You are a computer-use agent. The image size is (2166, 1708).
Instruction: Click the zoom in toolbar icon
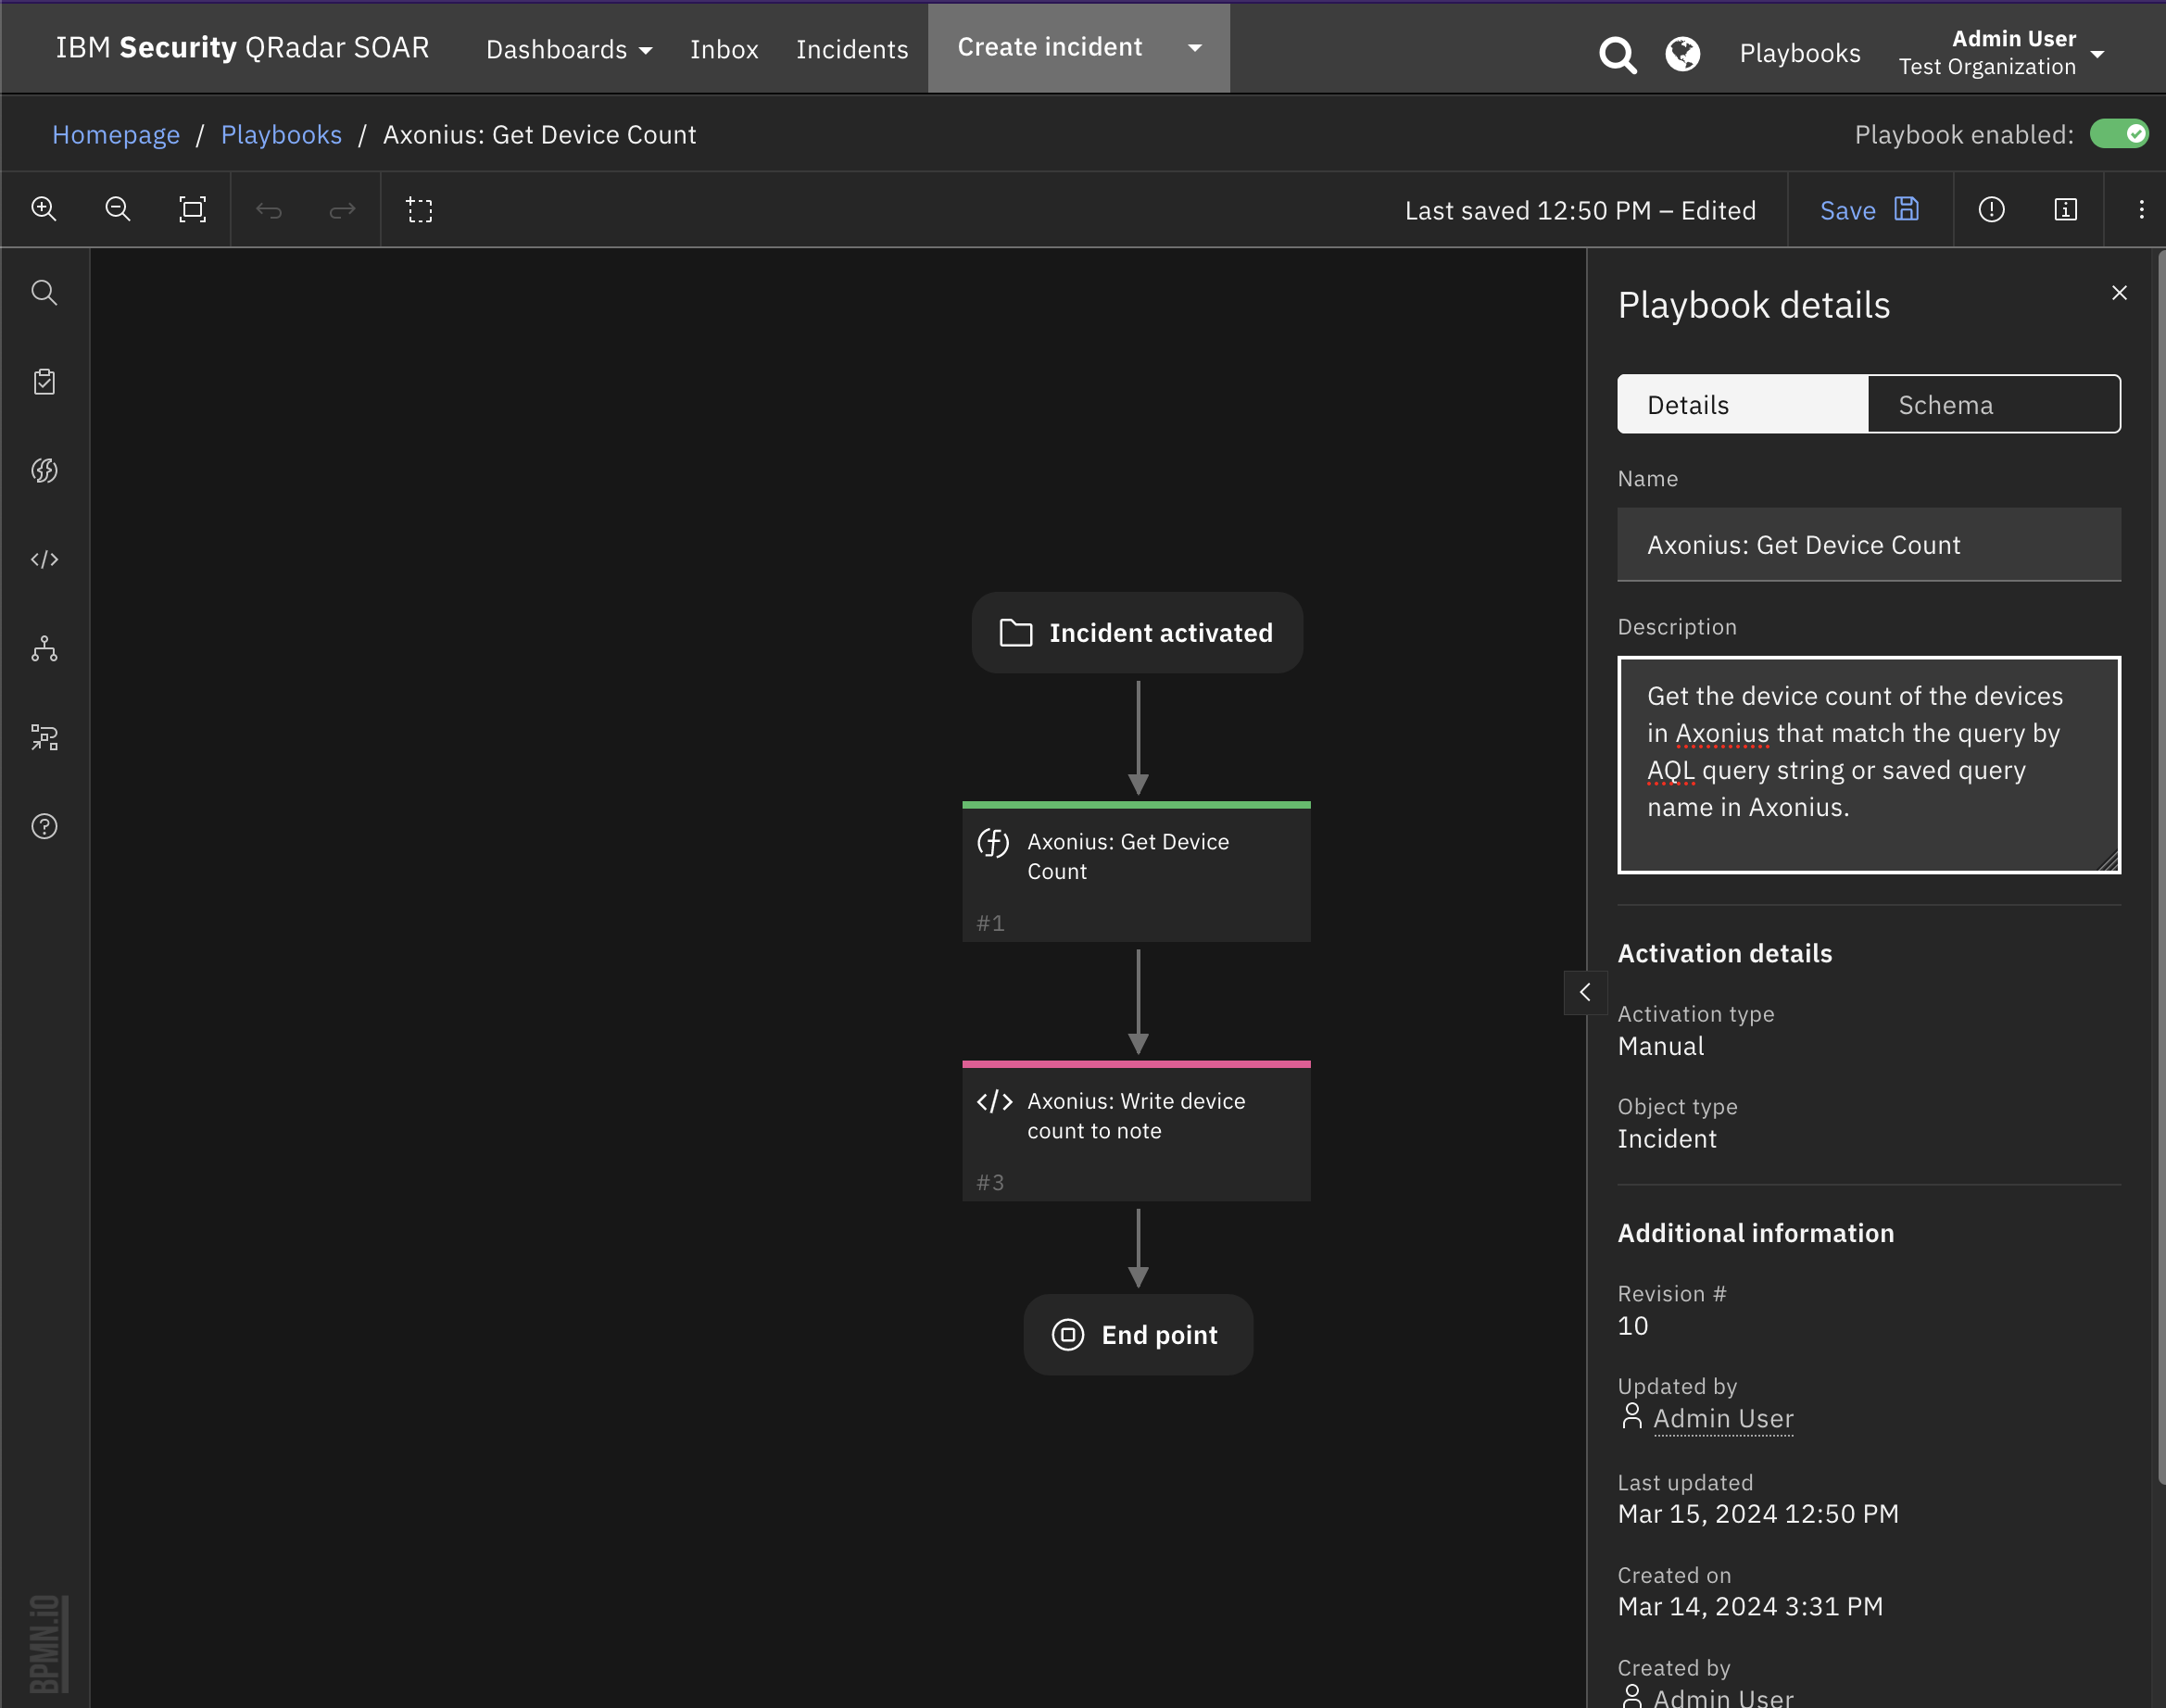44,209
